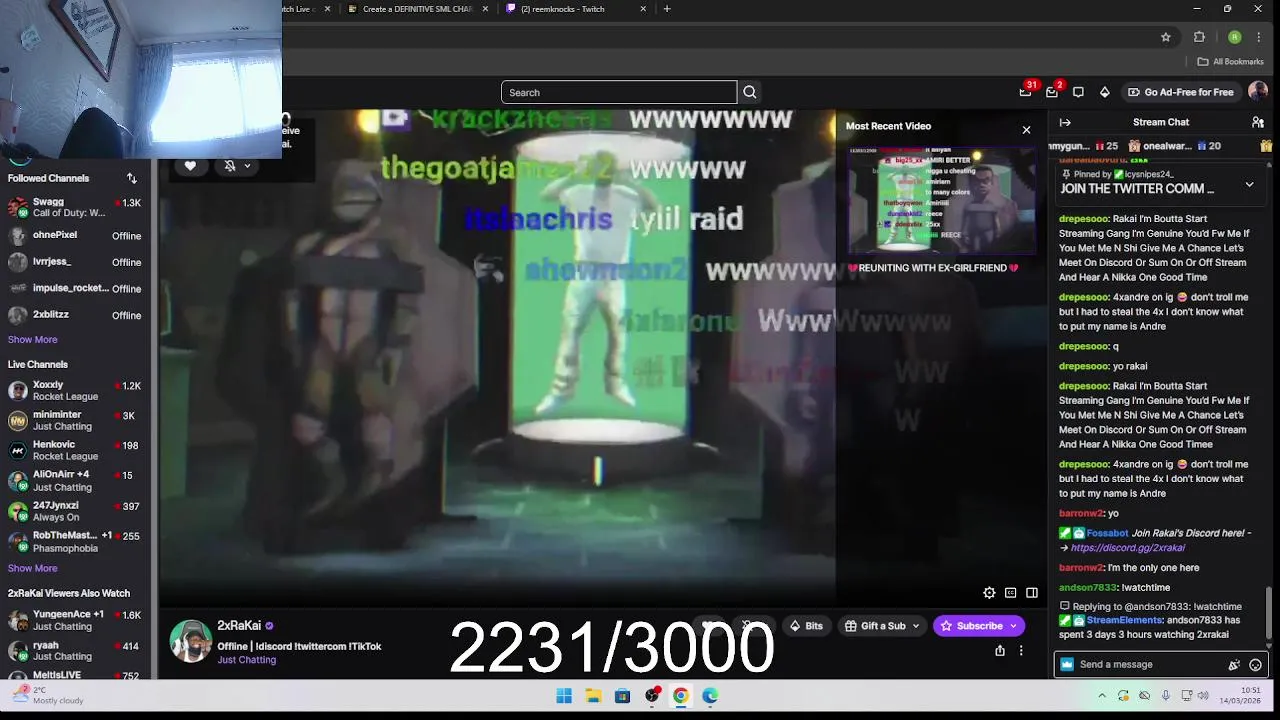Open Swagg followed channel
The height and width of the screenshot is (720, 1280).
tap(76, 207)
